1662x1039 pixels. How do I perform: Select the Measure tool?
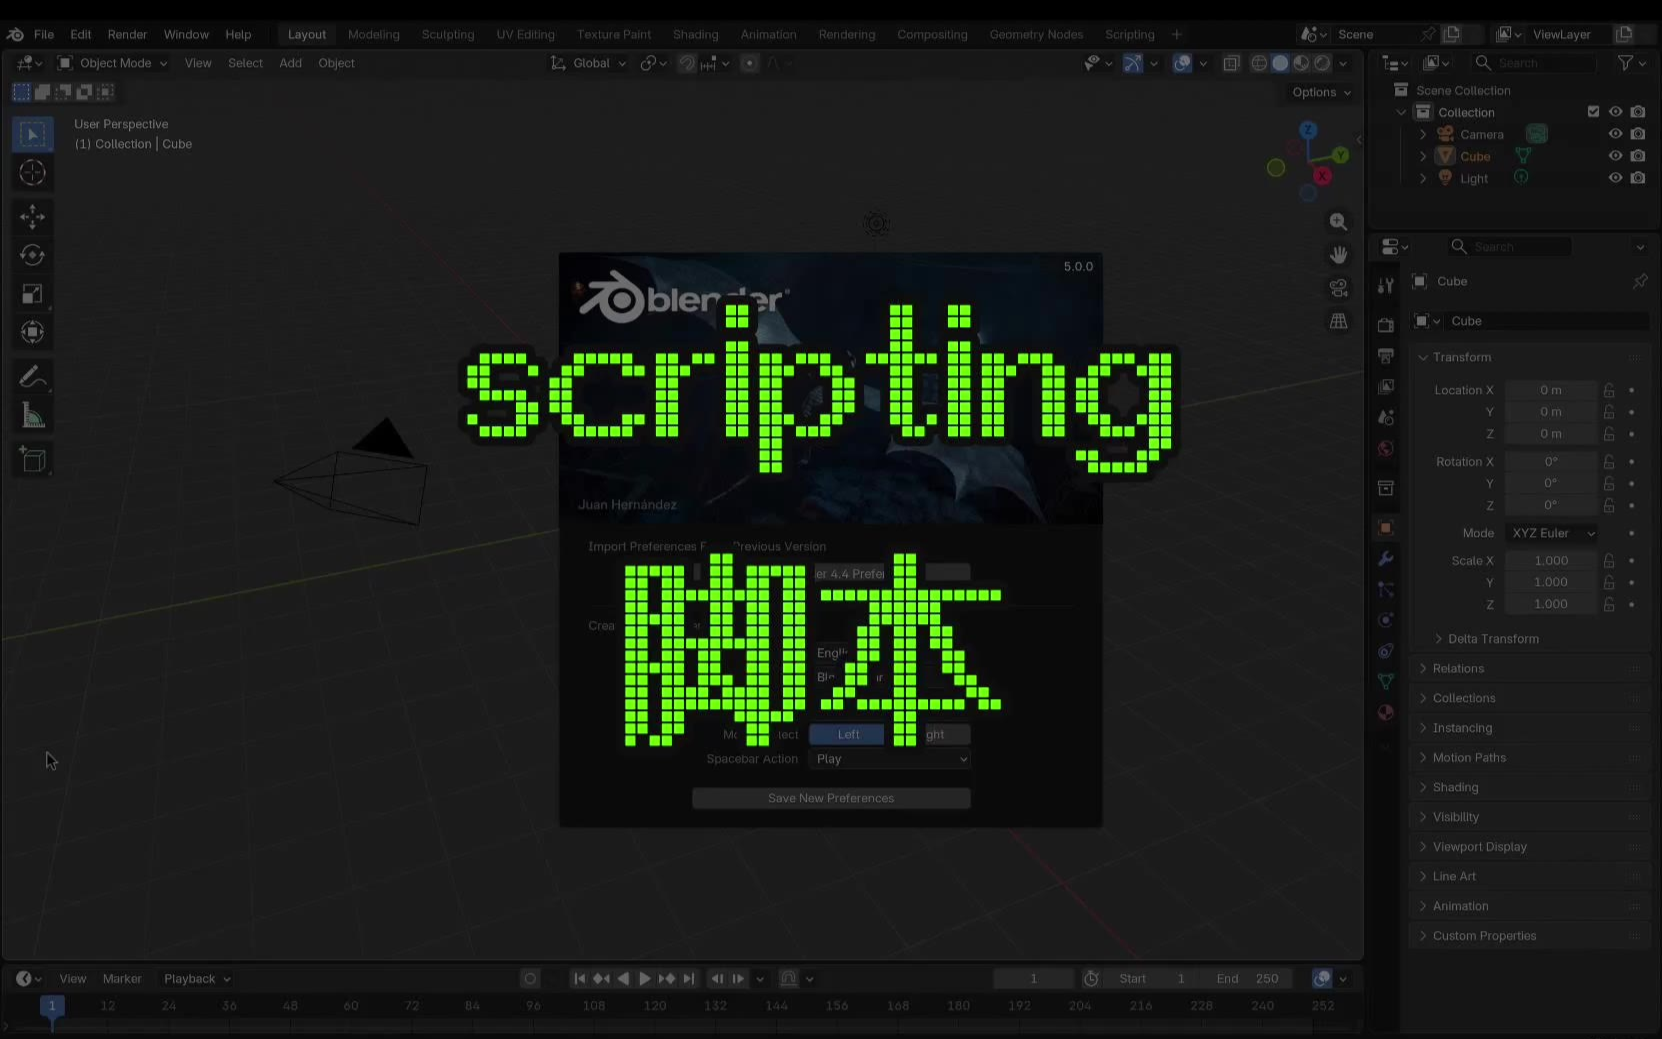(32, 416)
